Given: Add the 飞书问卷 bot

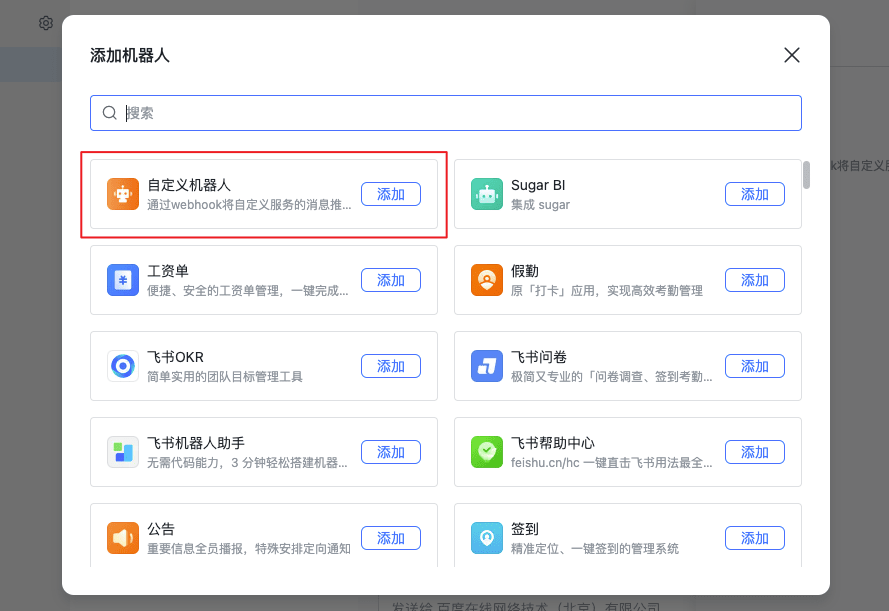Looking at the screenshot, I should coord(755,366).
